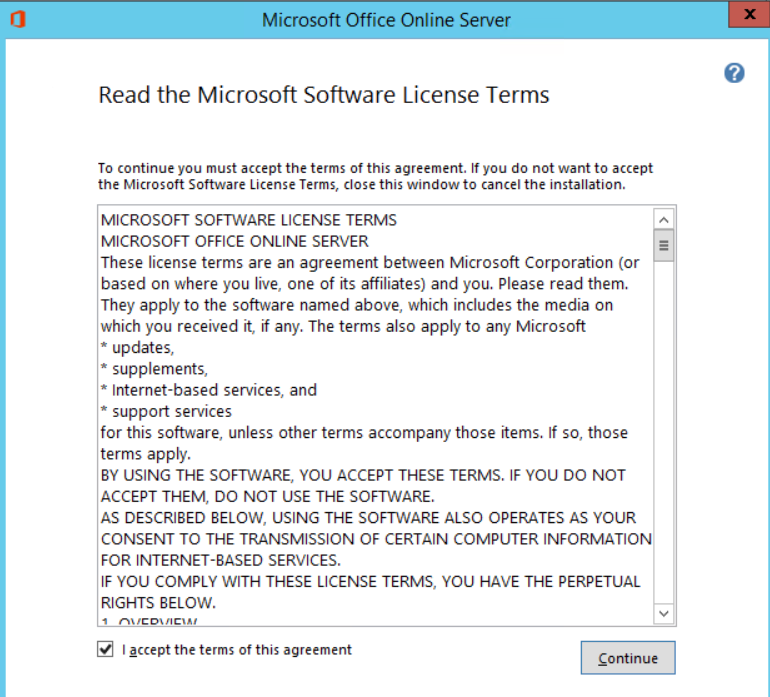
Task: Click 'FOR INTERNET-BASED SERVICES.' line
Action: (220, 560)
